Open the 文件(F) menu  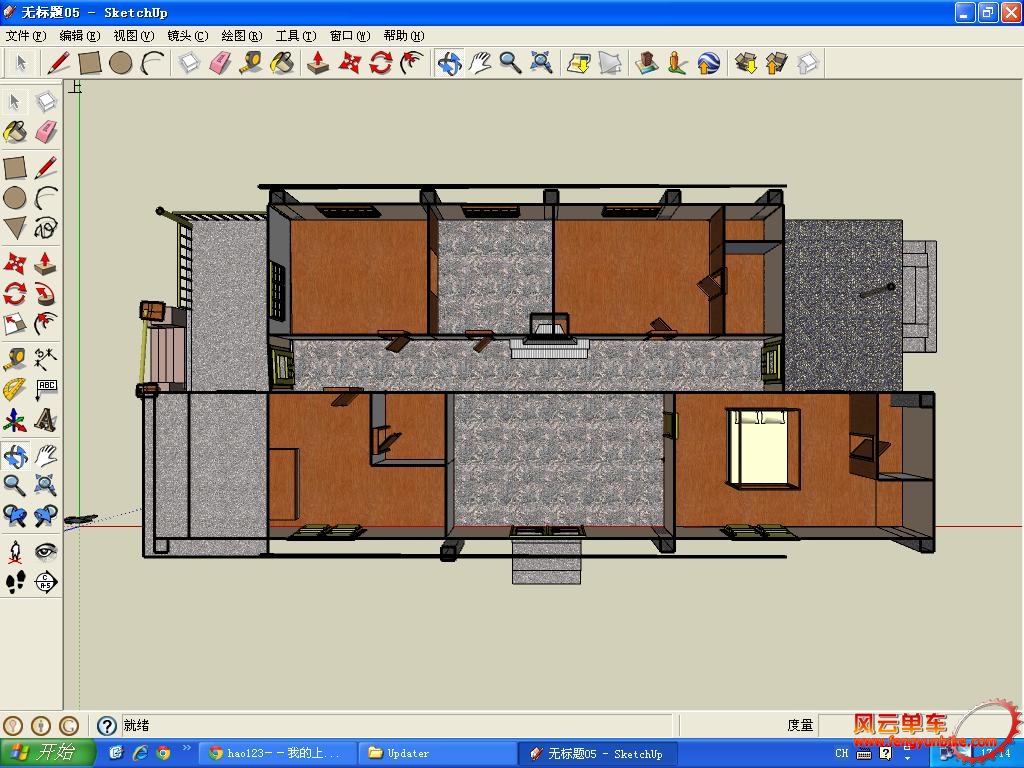[x=25, y=36]
